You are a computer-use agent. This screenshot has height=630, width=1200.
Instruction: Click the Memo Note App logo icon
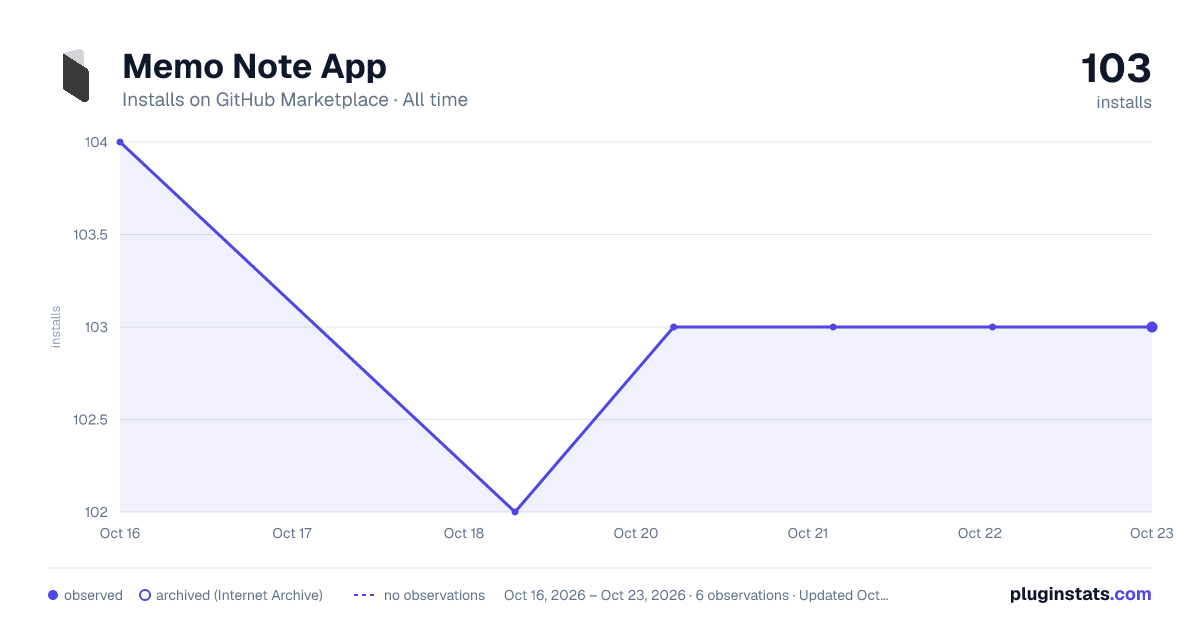tap(75, 75)
